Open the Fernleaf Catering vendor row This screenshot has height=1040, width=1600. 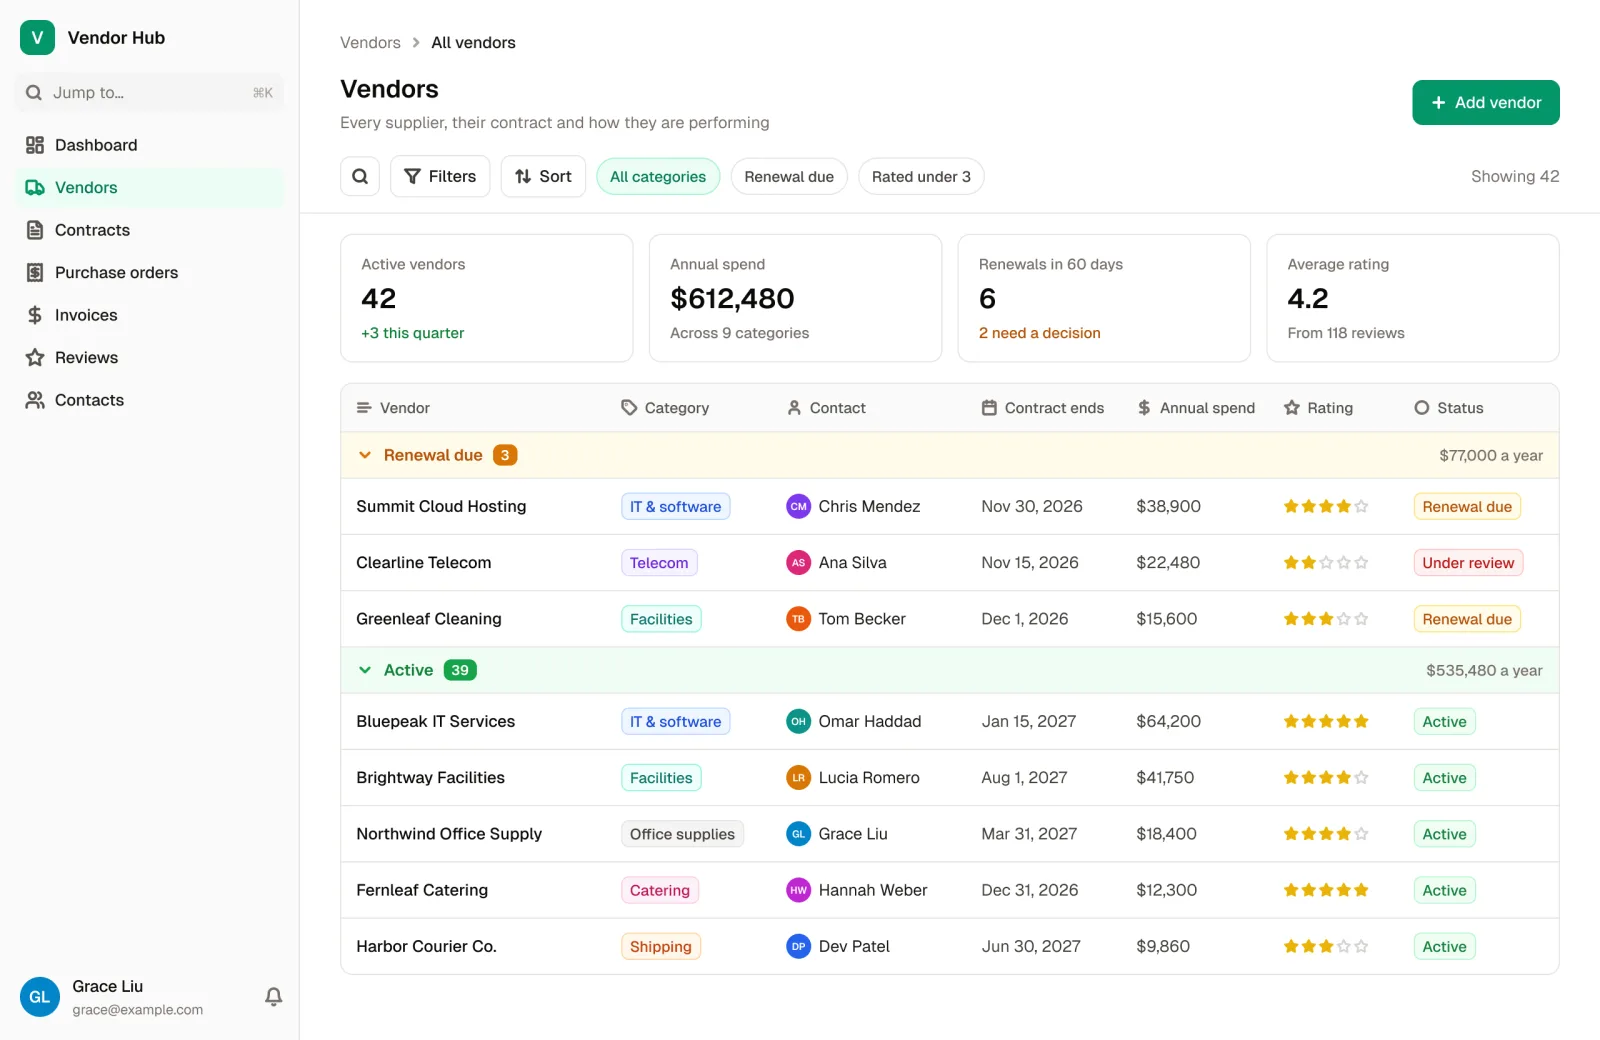[x=950, y=890]
